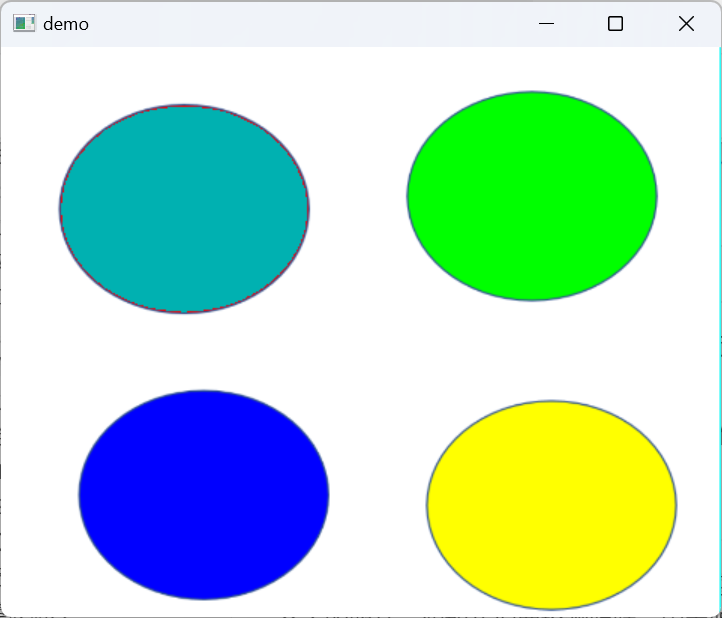
Task: Minimize the demo window
Action: pos(546,23)
